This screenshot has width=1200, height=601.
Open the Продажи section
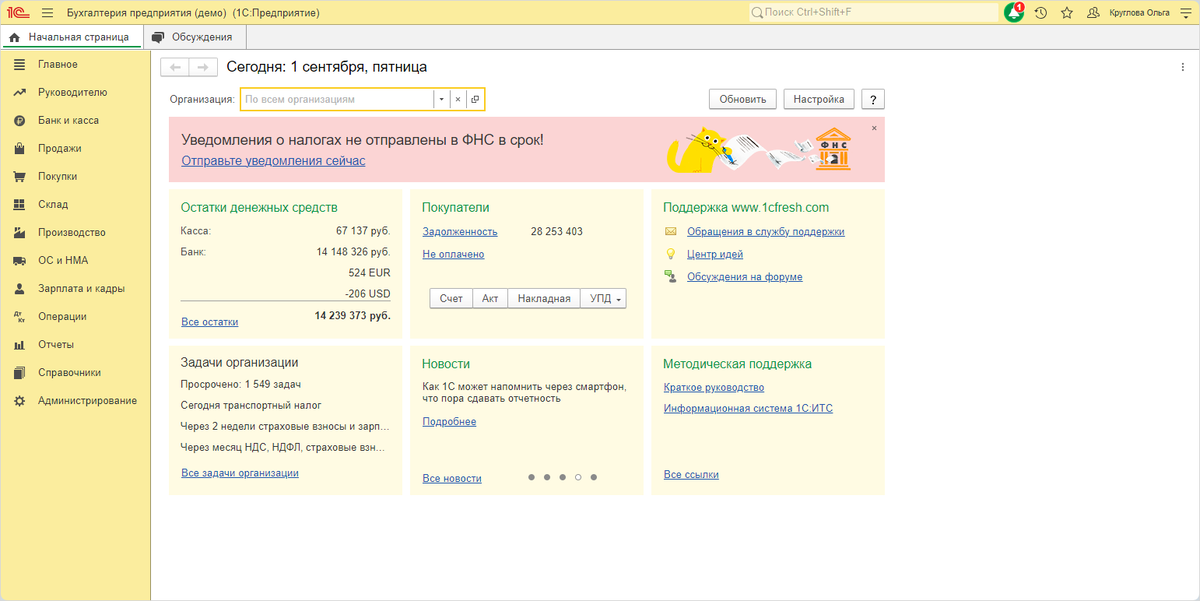[x=60, y=148]
